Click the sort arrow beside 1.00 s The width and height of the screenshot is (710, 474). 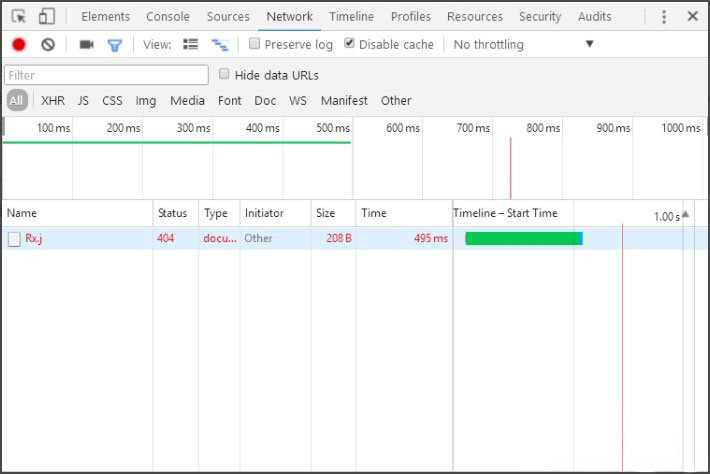point(686,214)
